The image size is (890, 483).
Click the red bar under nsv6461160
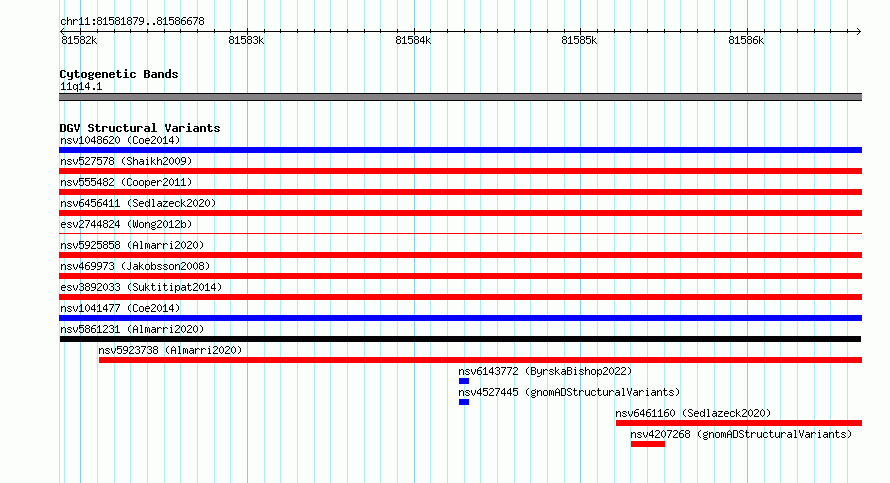coord(739,423)
